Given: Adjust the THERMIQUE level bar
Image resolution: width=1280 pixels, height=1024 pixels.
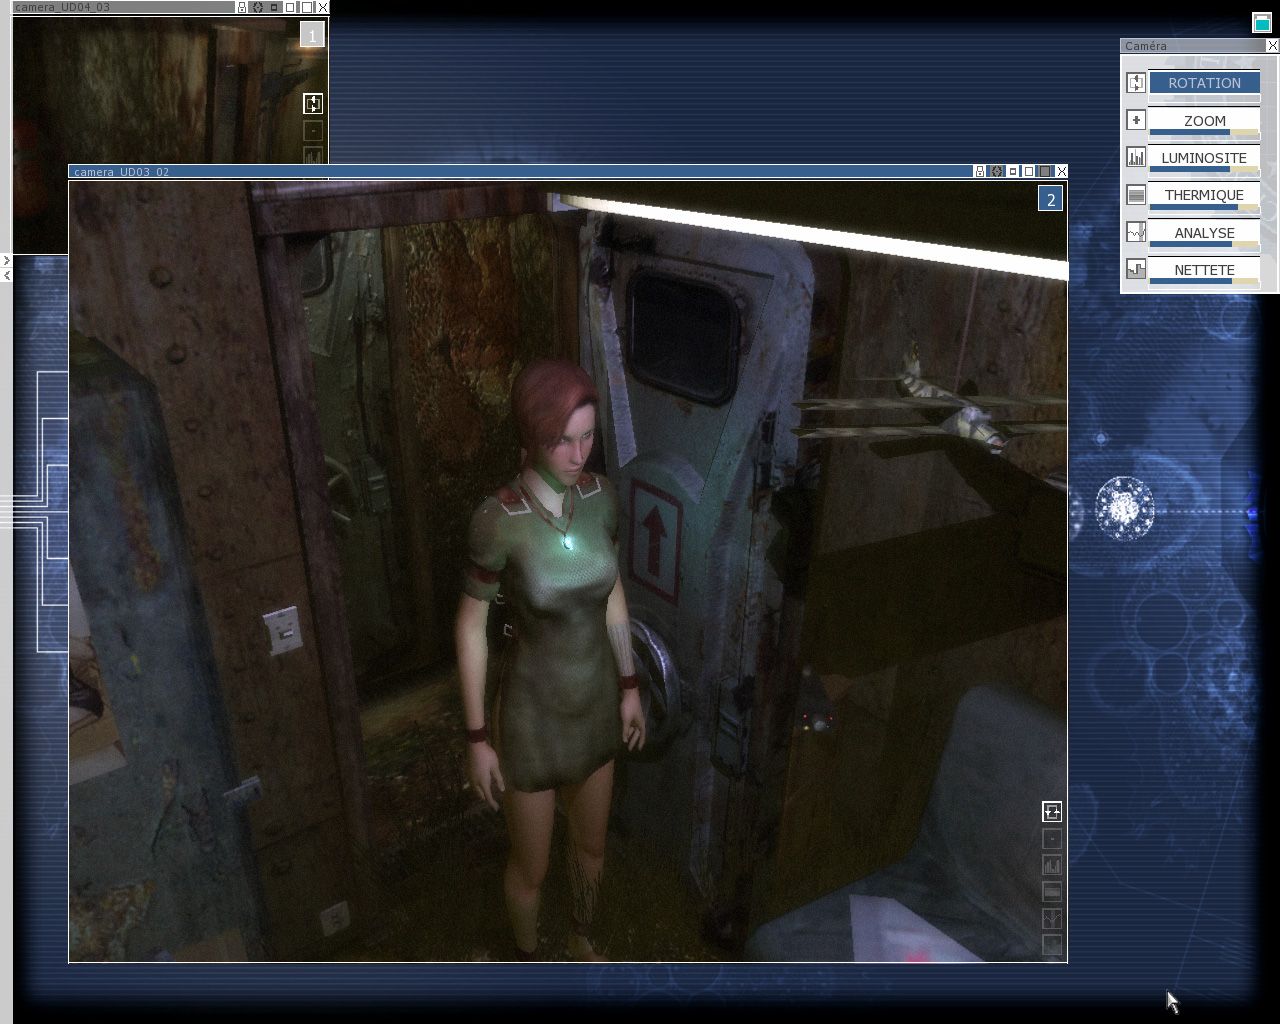Looking at the screenshot, I should [x=1204, y=208].
